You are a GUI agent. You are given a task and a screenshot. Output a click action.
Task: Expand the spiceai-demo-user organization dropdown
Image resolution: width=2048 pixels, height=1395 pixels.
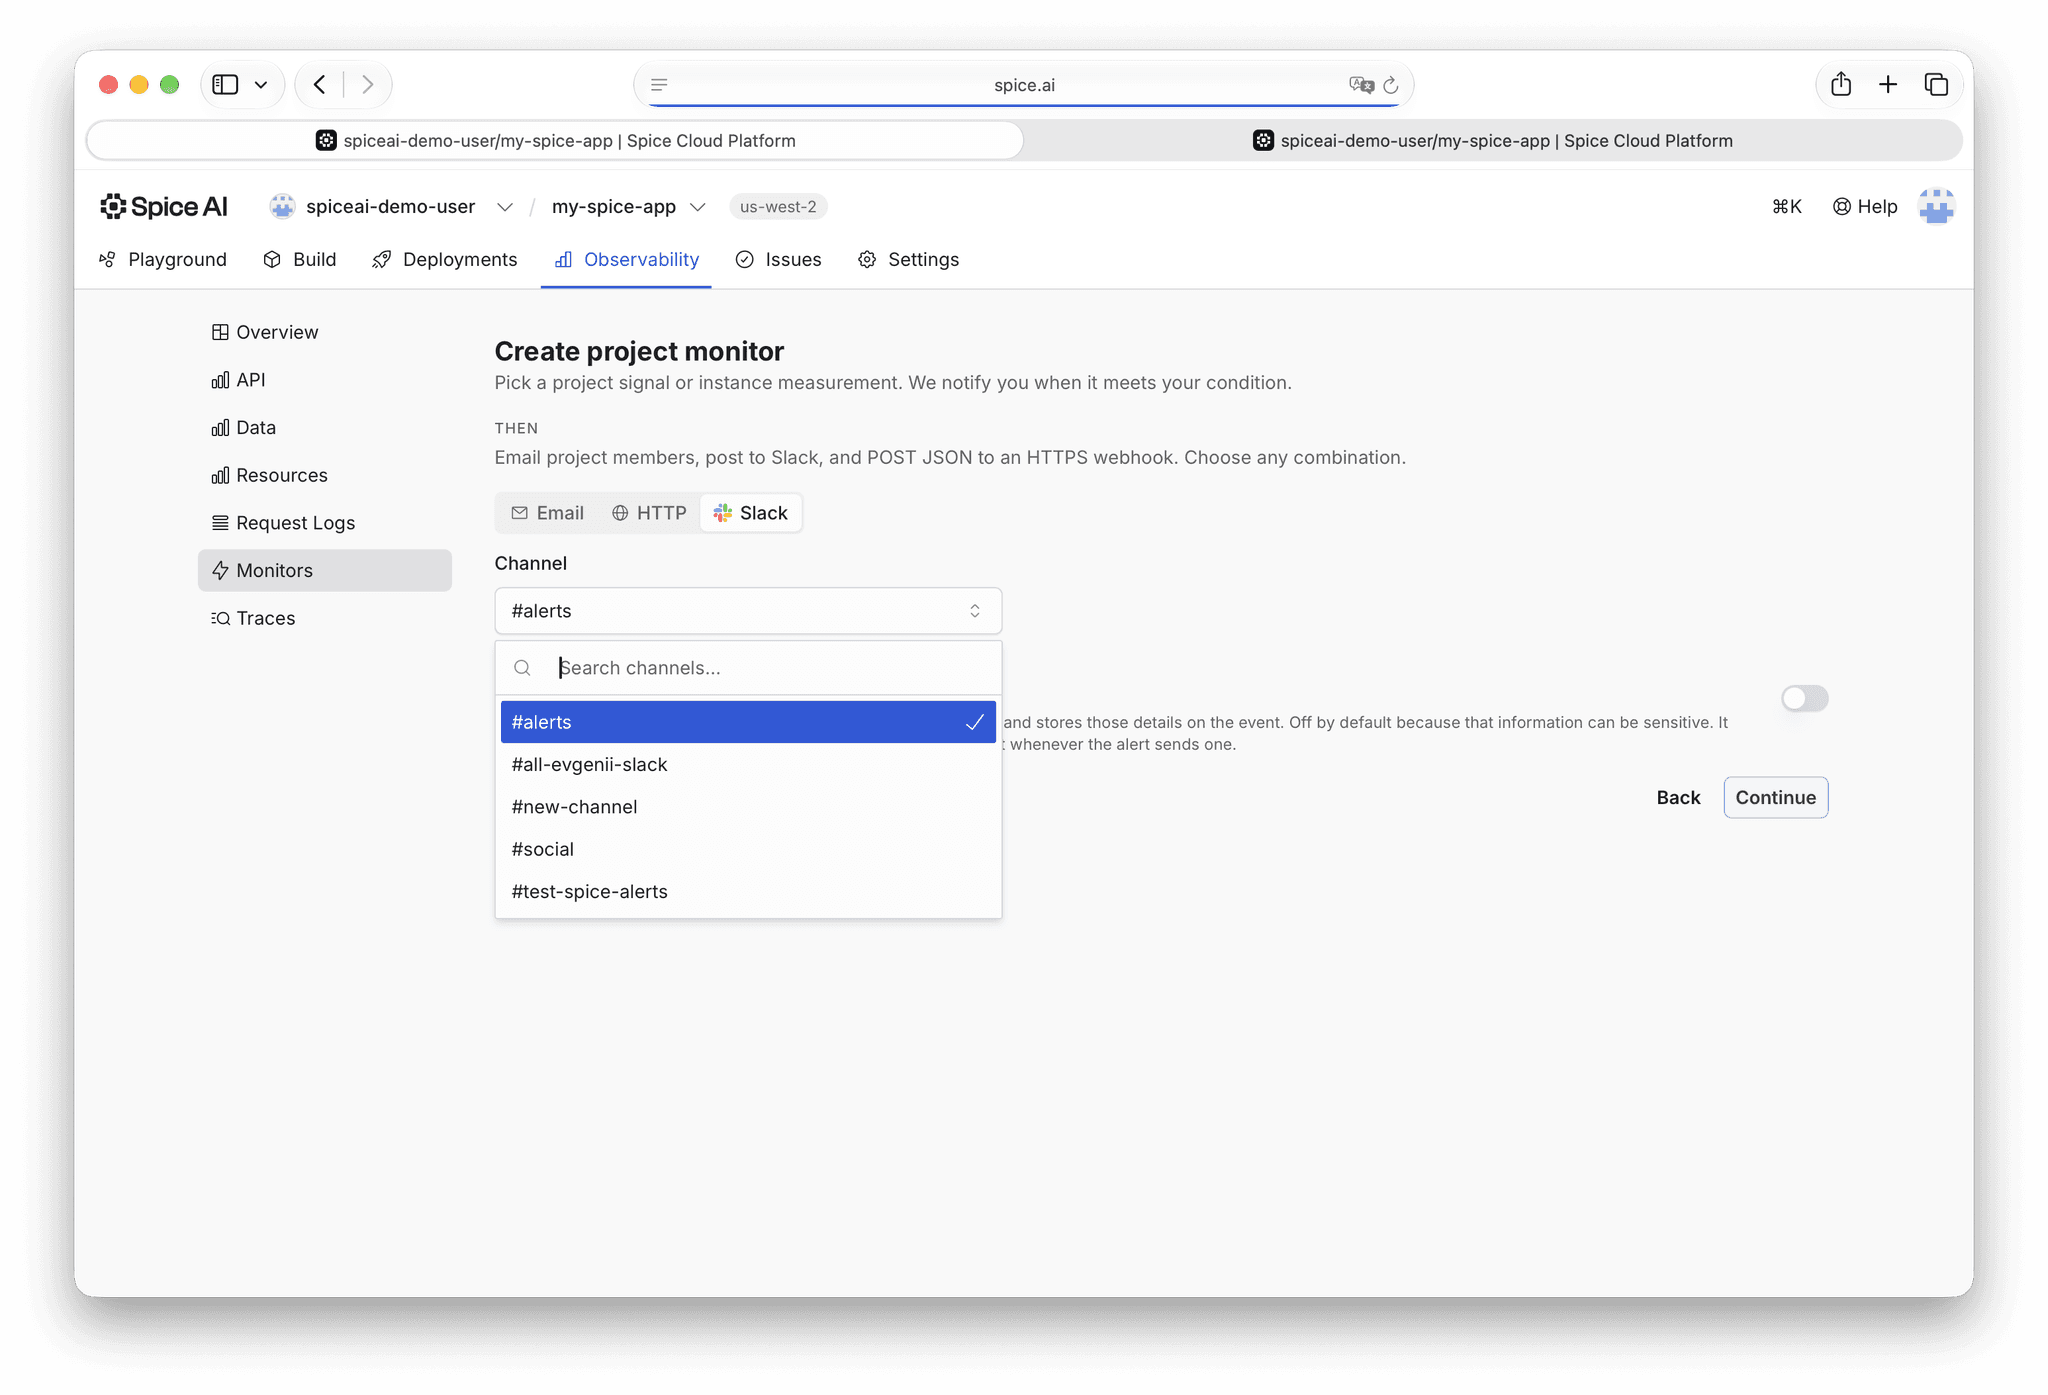click(505, 207)
